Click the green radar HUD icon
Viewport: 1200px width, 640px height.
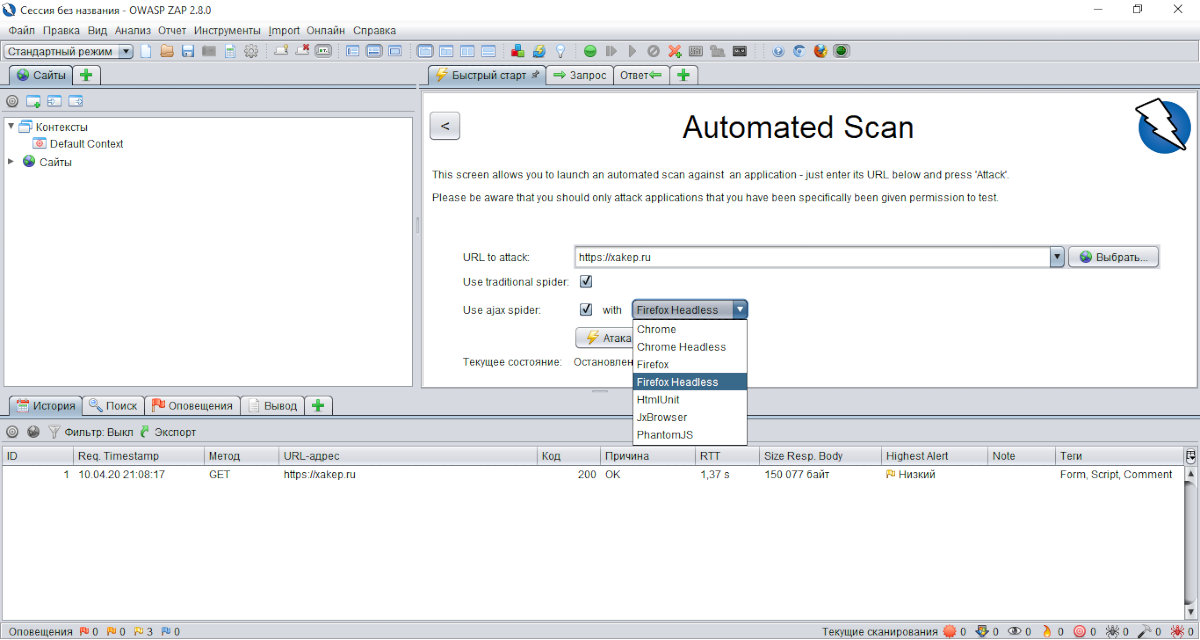click(x=841, y=51)
